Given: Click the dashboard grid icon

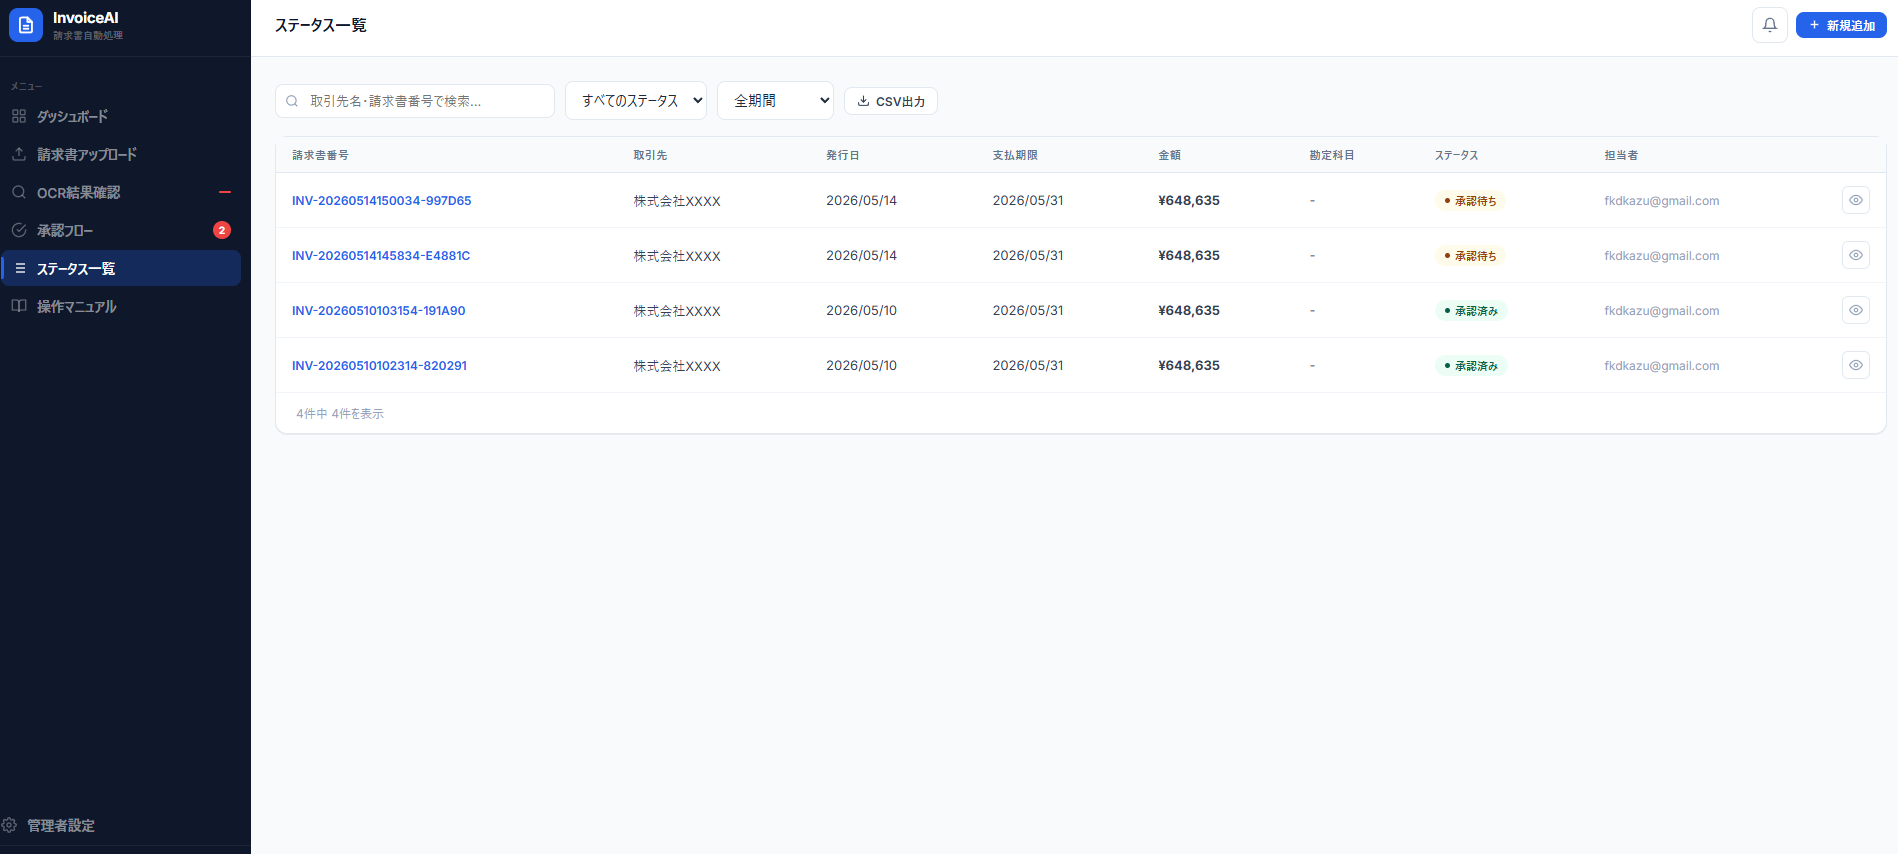Looking at the screenshot, I should (19, 116).
